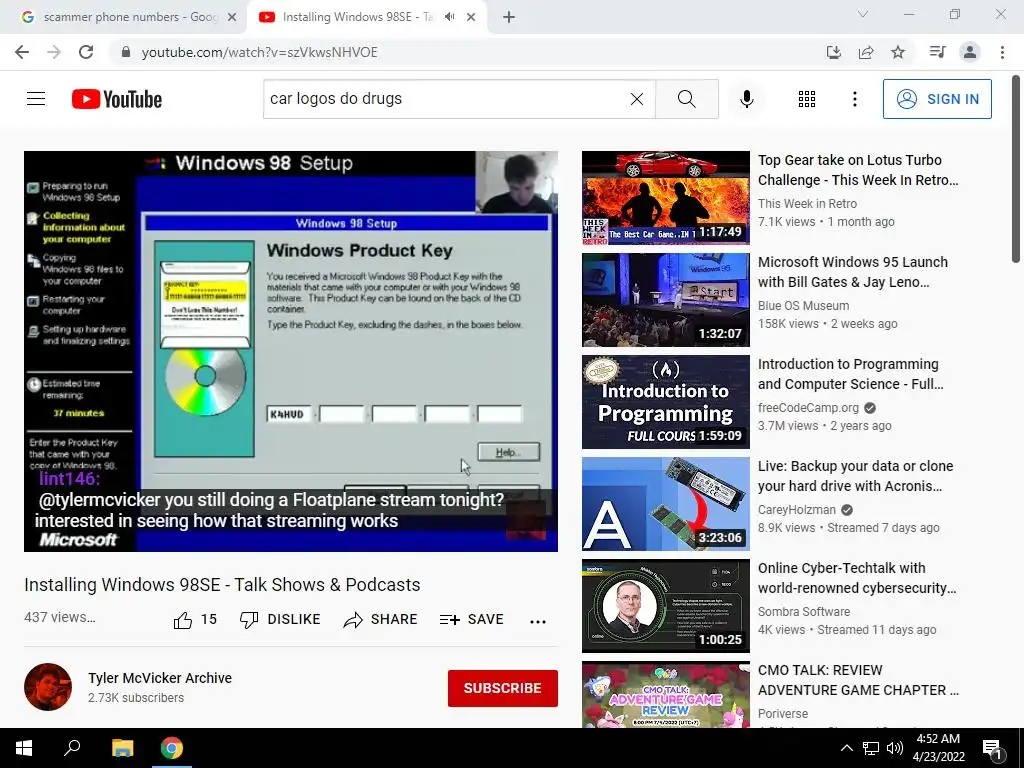
Task: View site info padlock icon
Action: tap(126, 52)
